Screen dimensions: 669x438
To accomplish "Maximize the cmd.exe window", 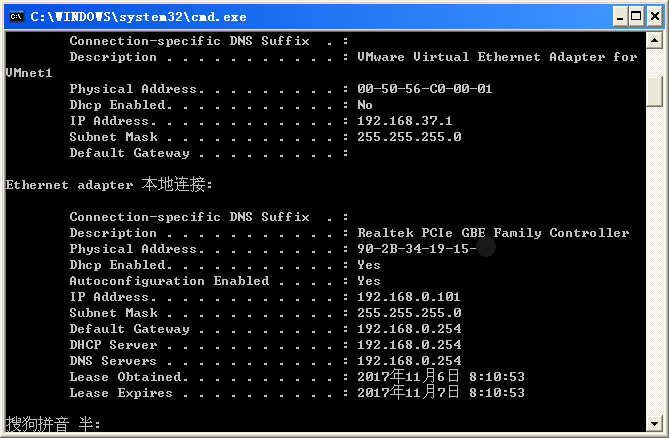I will point(636,17).
